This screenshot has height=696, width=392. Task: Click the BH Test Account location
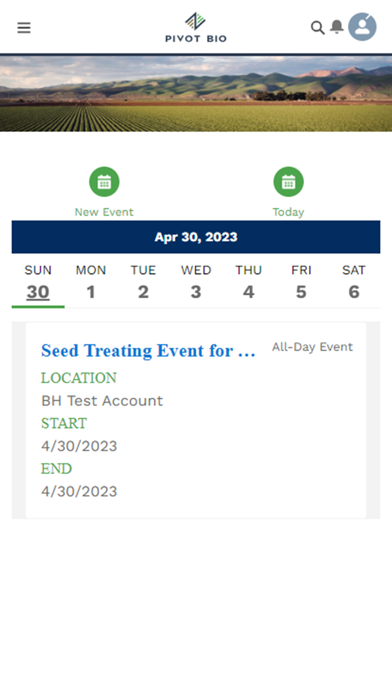(102, 401)
